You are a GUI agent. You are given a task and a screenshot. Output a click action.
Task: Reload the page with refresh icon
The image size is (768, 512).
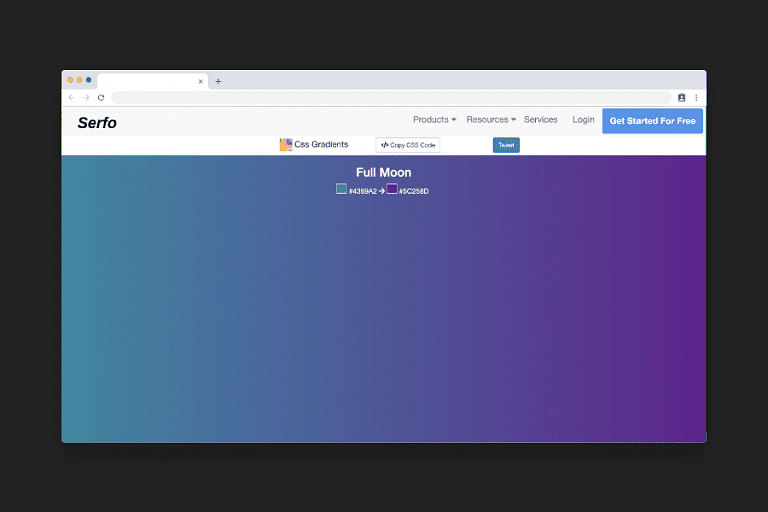(101, 98)
